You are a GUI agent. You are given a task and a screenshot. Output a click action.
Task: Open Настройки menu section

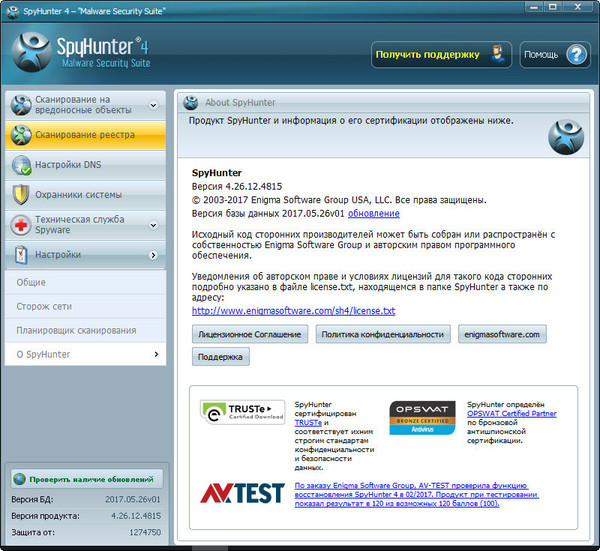[x=85, y=255]
